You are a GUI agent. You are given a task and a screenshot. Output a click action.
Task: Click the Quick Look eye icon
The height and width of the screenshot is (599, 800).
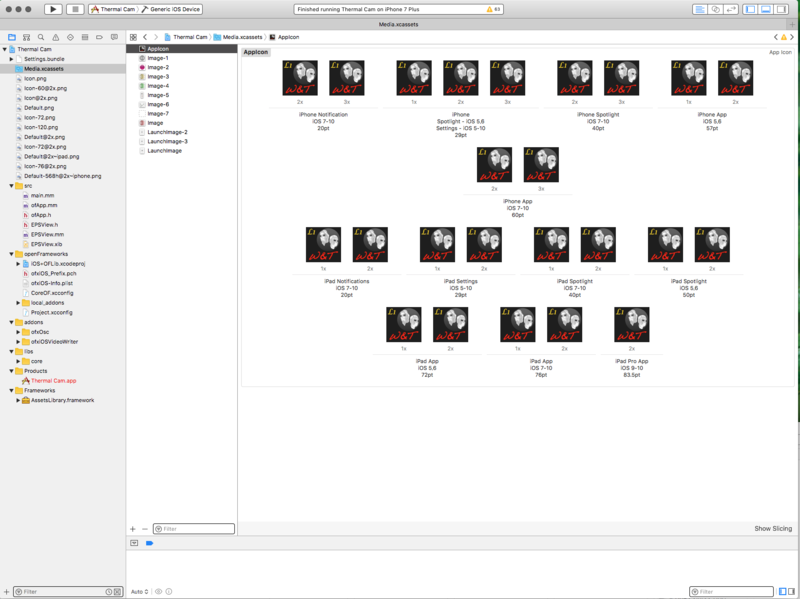pyautogui.click(x=159, y=592)
